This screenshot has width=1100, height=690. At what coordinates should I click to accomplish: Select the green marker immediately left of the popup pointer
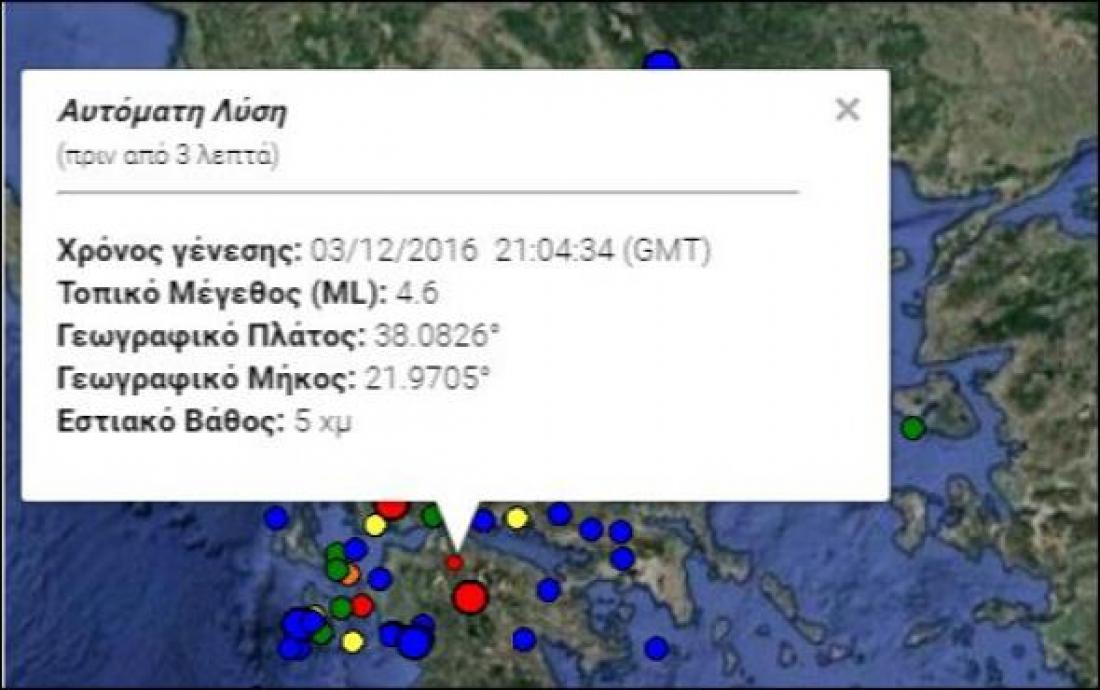(431, 516)
